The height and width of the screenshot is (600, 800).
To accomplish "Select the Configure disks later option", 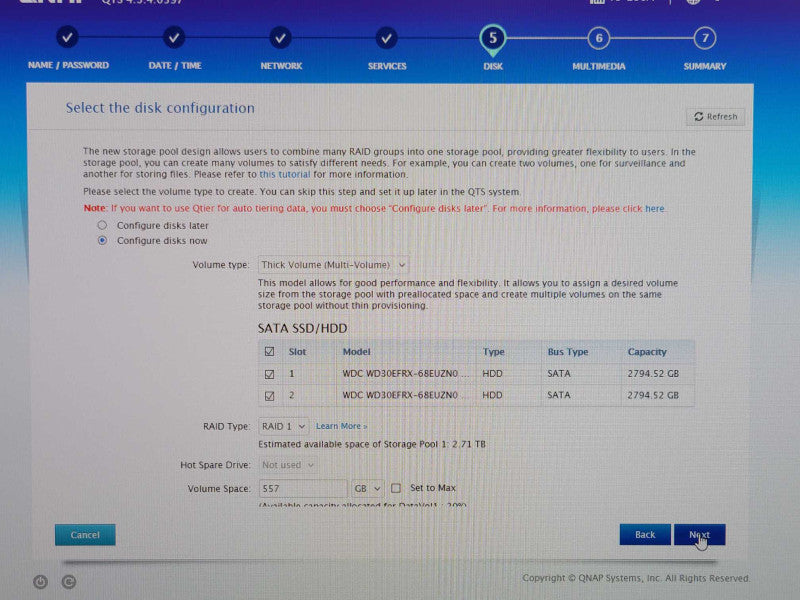I will coord(103,225).
